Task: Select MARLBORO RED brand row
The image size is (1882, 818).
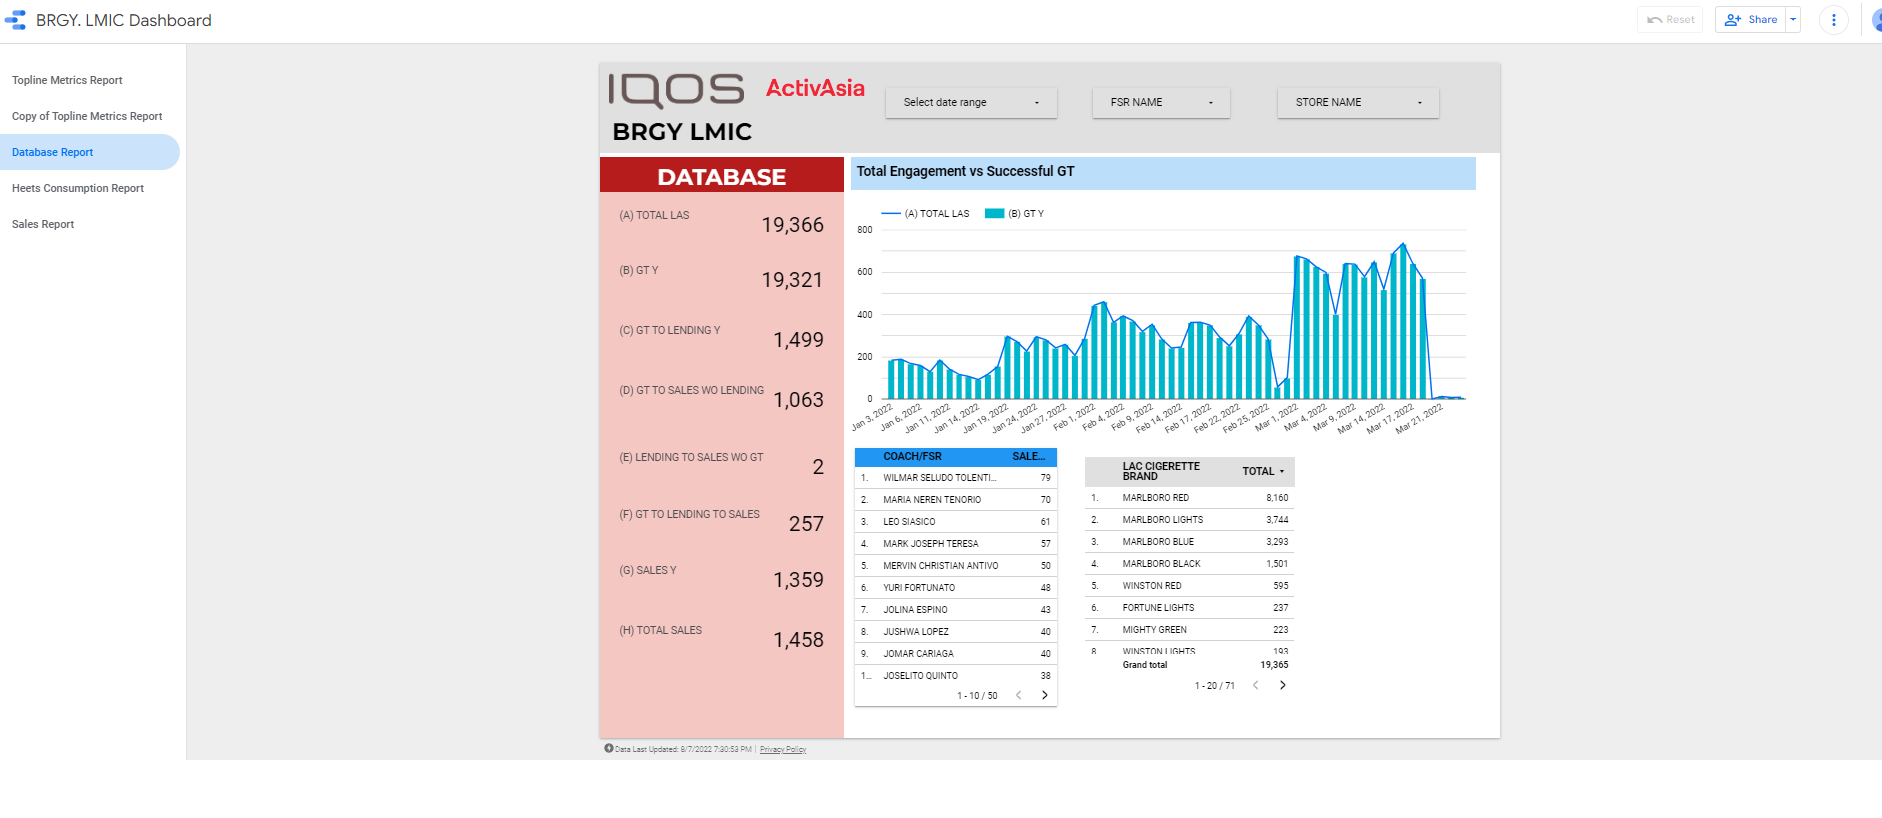Action: [1190, 498]
